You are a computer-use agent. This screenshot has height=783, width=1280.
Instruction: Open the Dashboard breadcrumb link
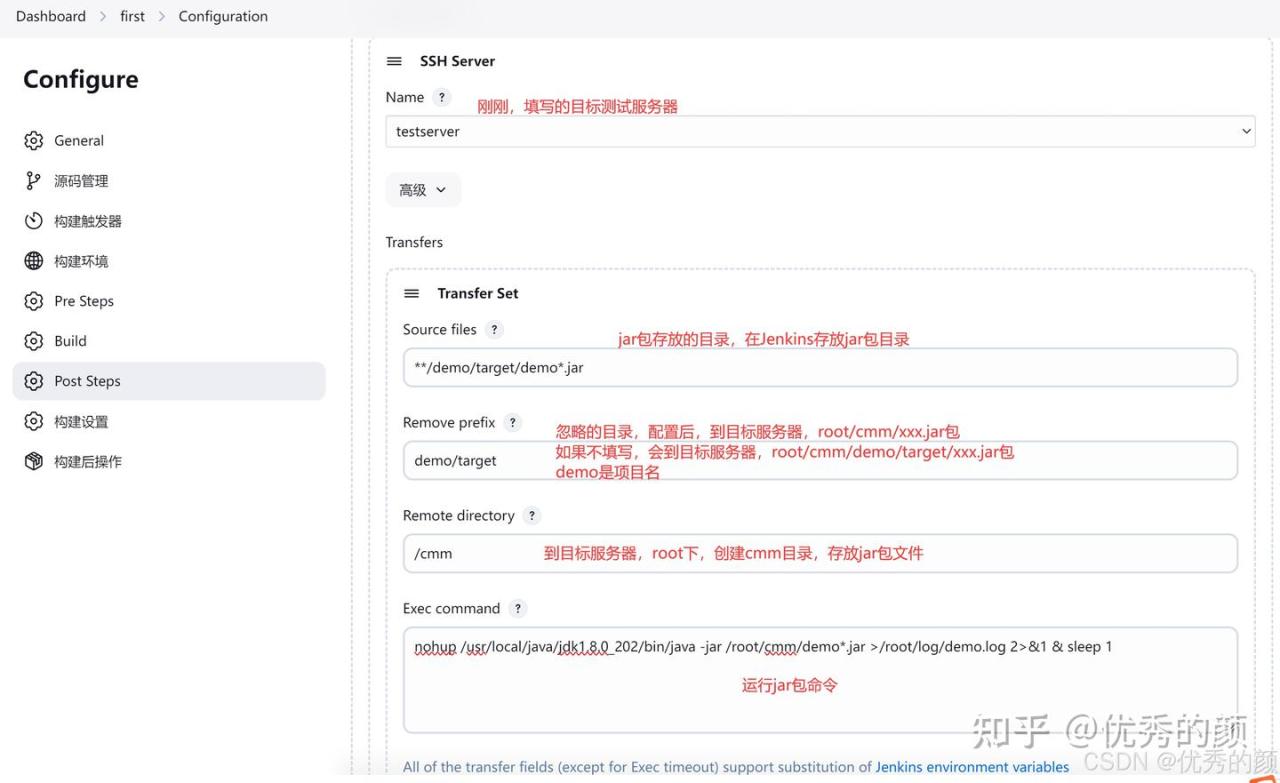tap(51, 16)
